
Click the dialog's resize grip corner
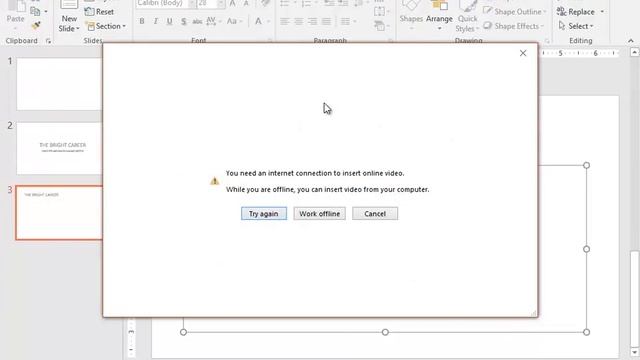pos(533,313)
